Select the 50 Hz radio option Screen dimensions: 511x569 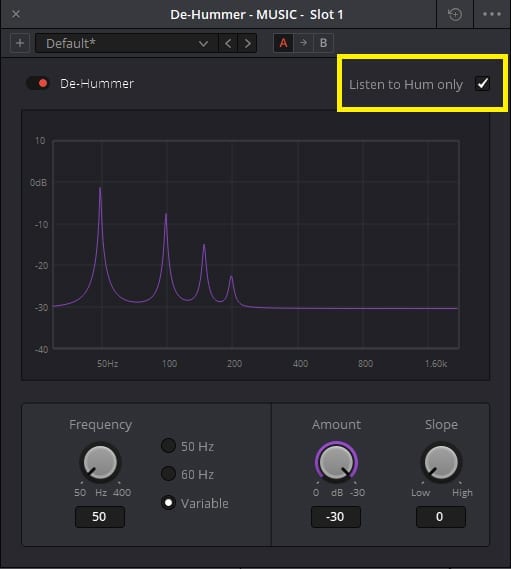pos(168,446)
